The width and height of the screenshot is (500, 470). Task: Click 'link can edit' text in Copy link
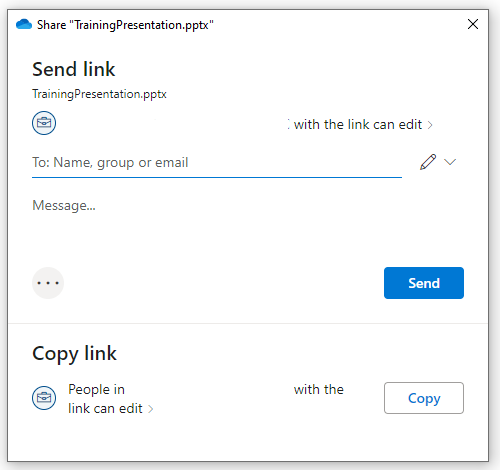(x=105, y=408)
